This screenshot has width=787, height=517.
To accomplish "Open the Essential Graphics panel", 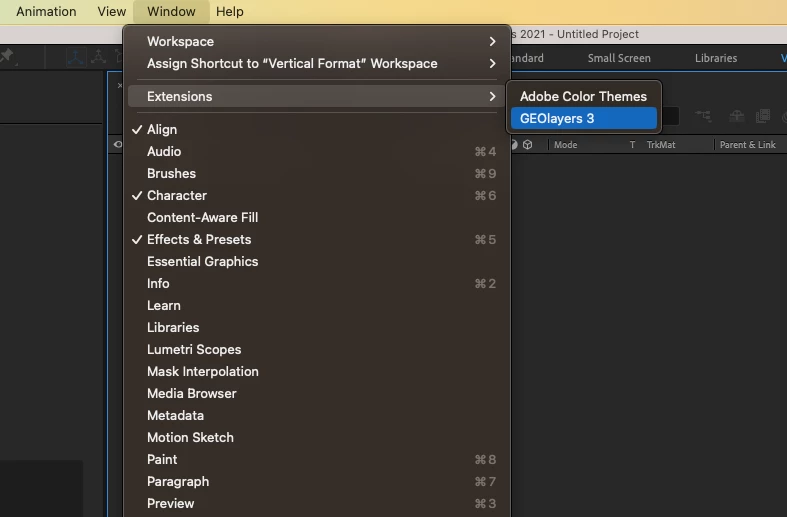I will (316, 262).
